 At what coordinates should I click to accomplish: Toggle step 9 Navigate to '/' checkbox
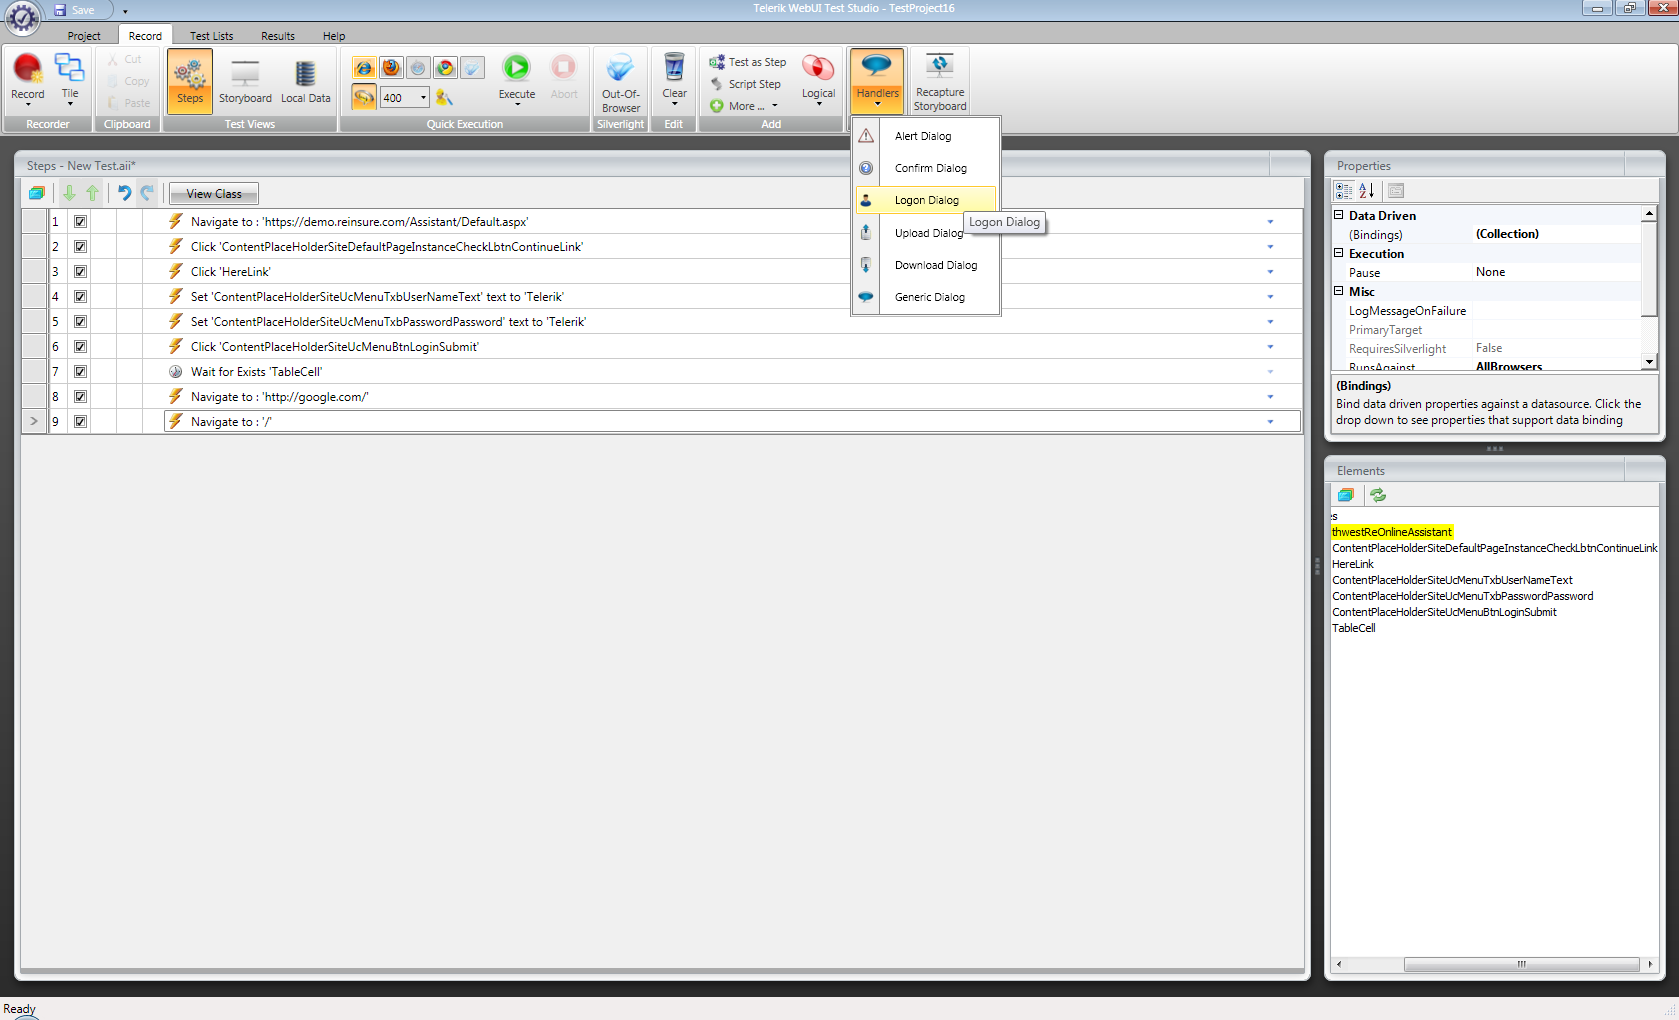[x=80, y=422]
